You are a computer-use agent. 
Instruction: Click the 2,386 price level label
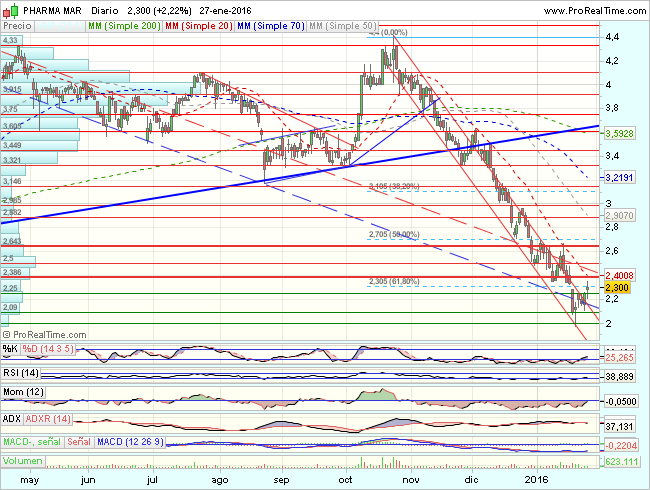tap(12, 272)
